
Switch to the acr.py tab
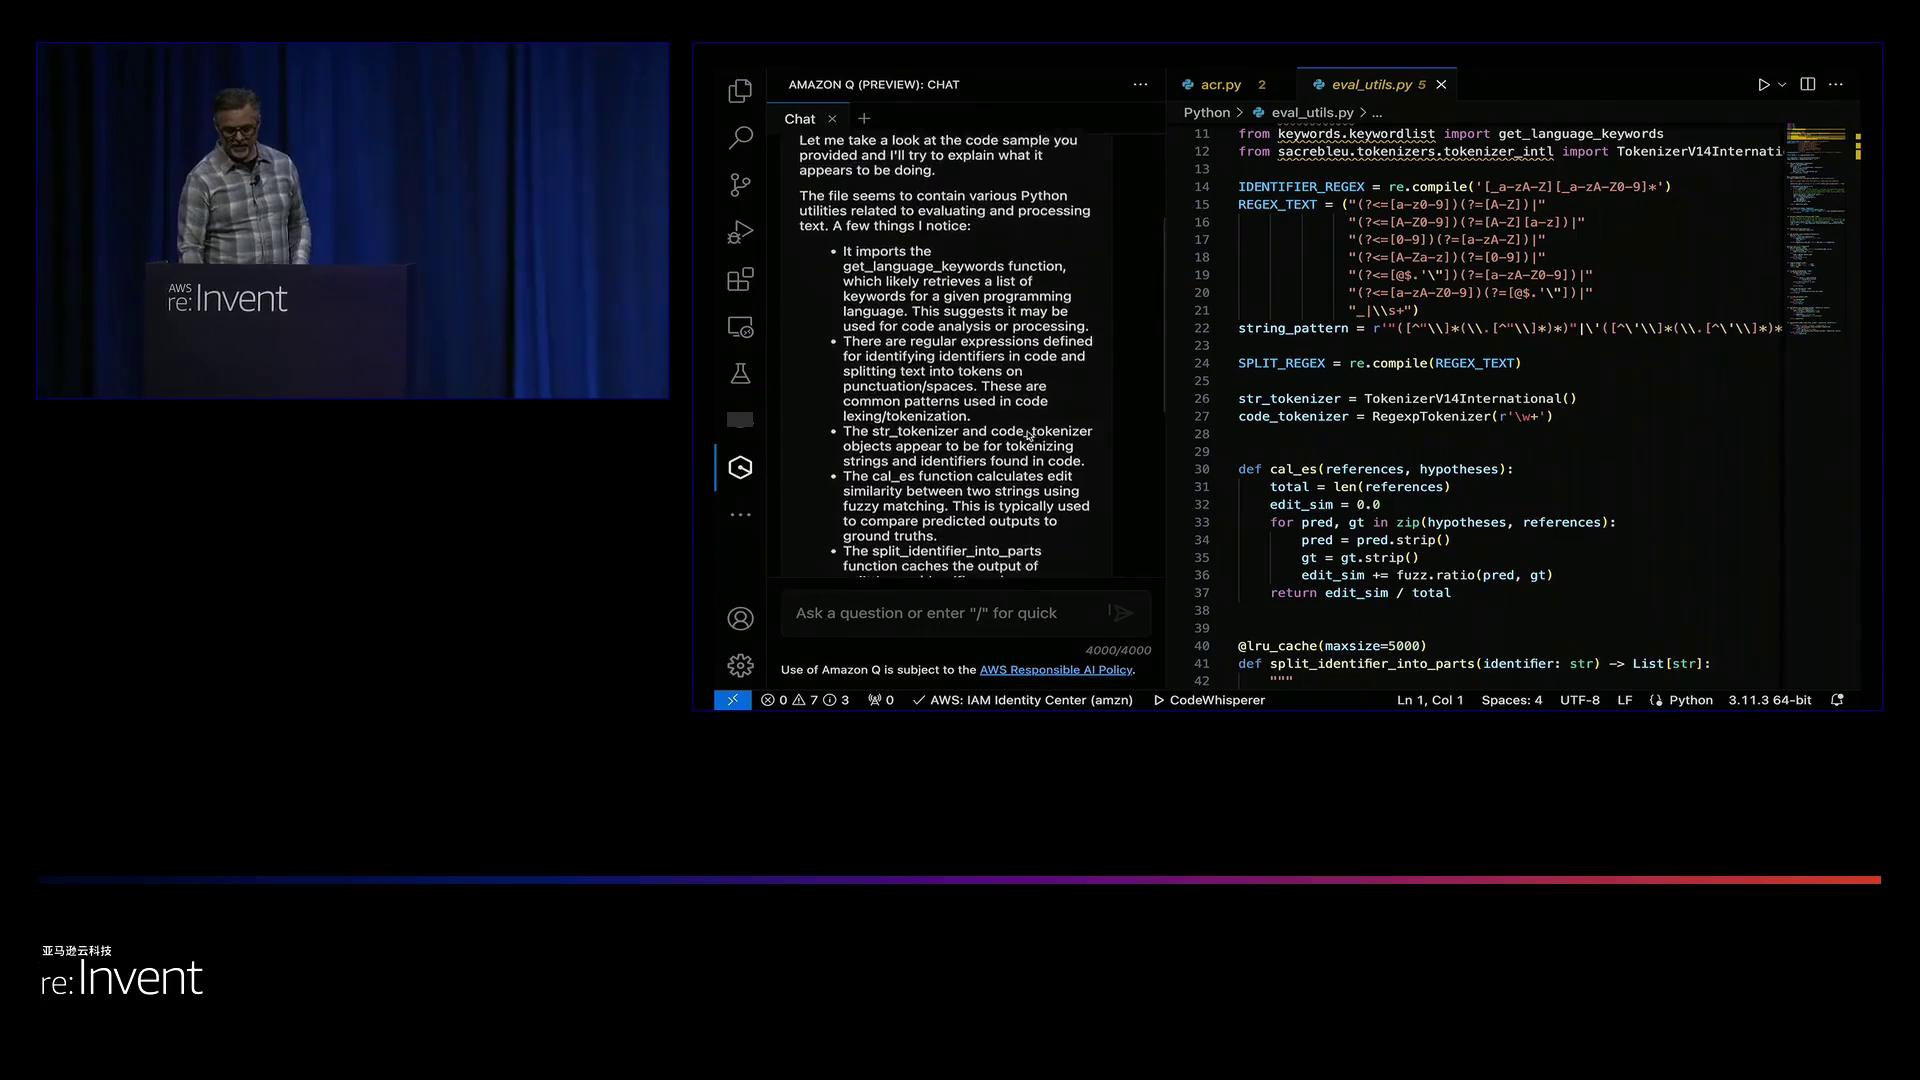point(1220,85)
